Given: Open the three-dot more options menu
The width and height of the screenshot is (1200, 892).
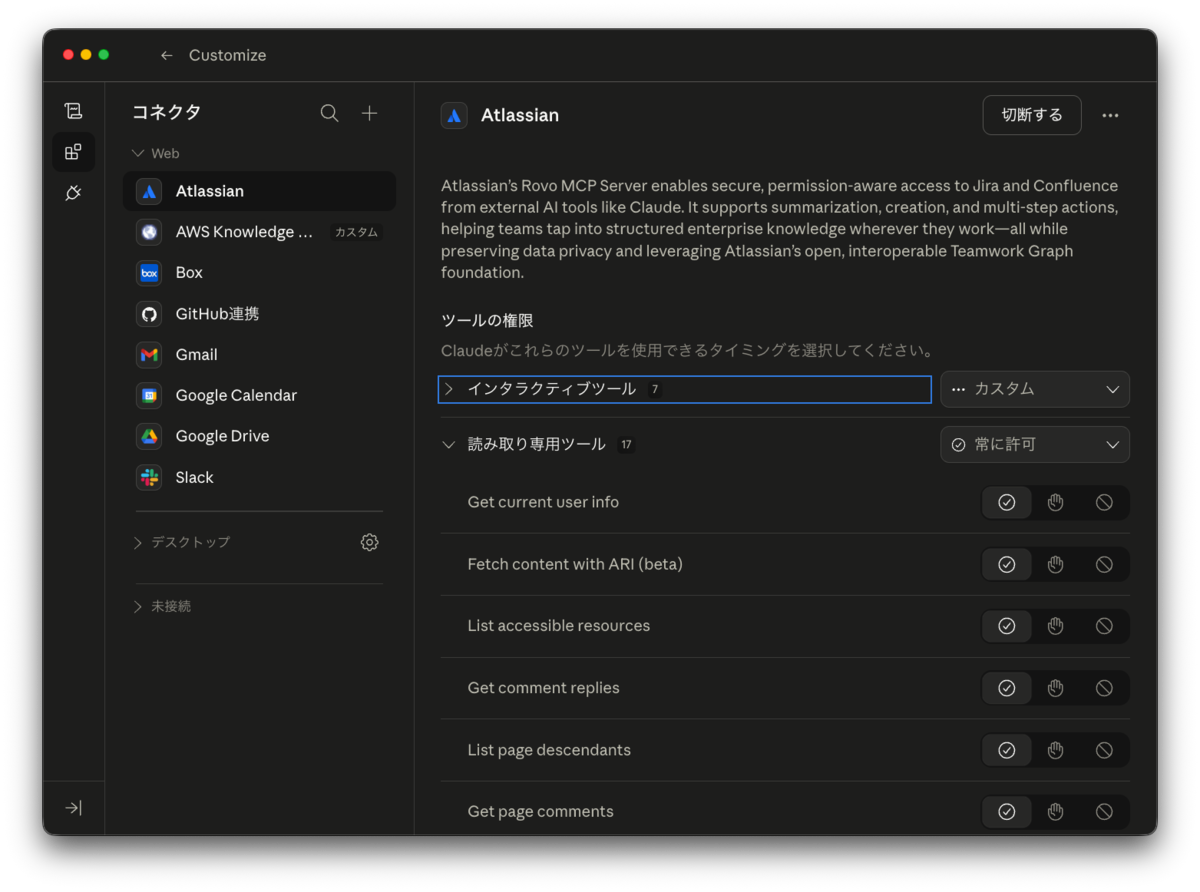Looking at the screenshot, I should (1110, 115).
